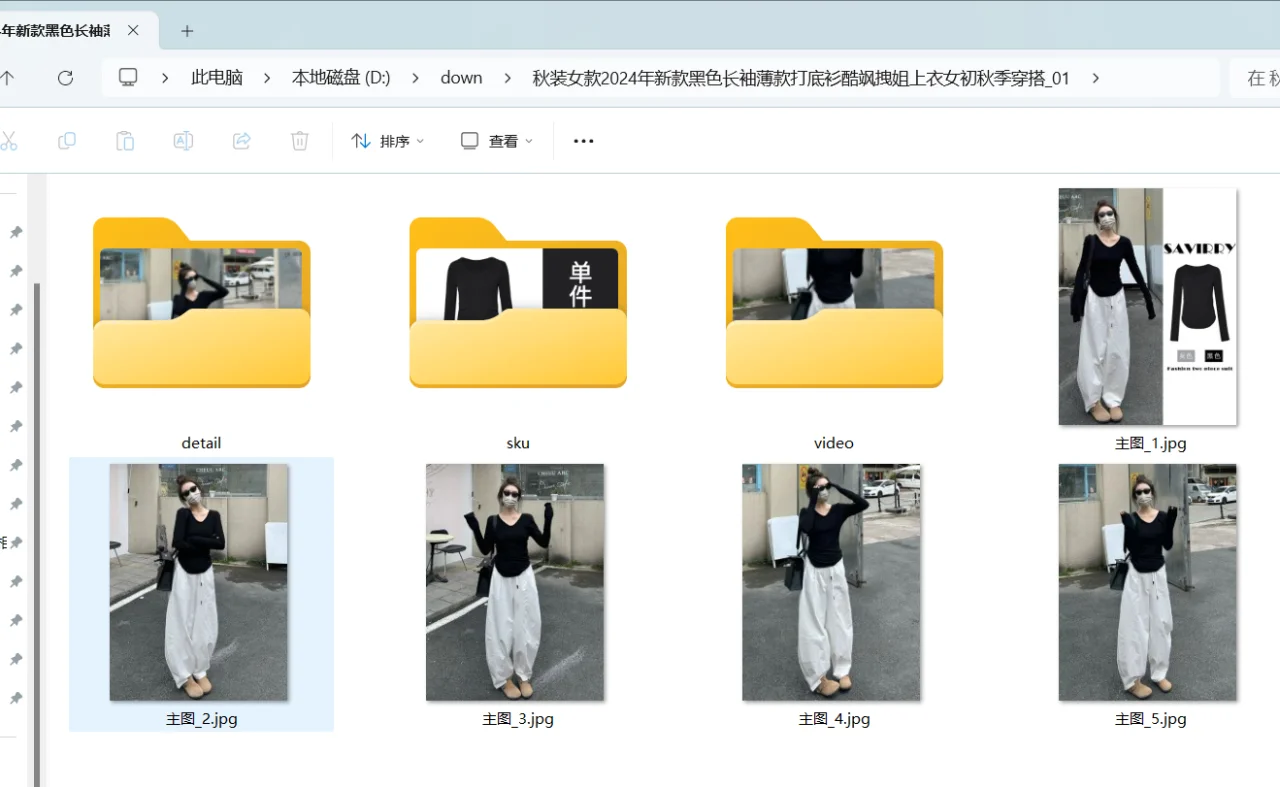Viewport: 1280px width, 787px height.
Task: Open the new tab with the plus icon
Action: tap(186, 31)
